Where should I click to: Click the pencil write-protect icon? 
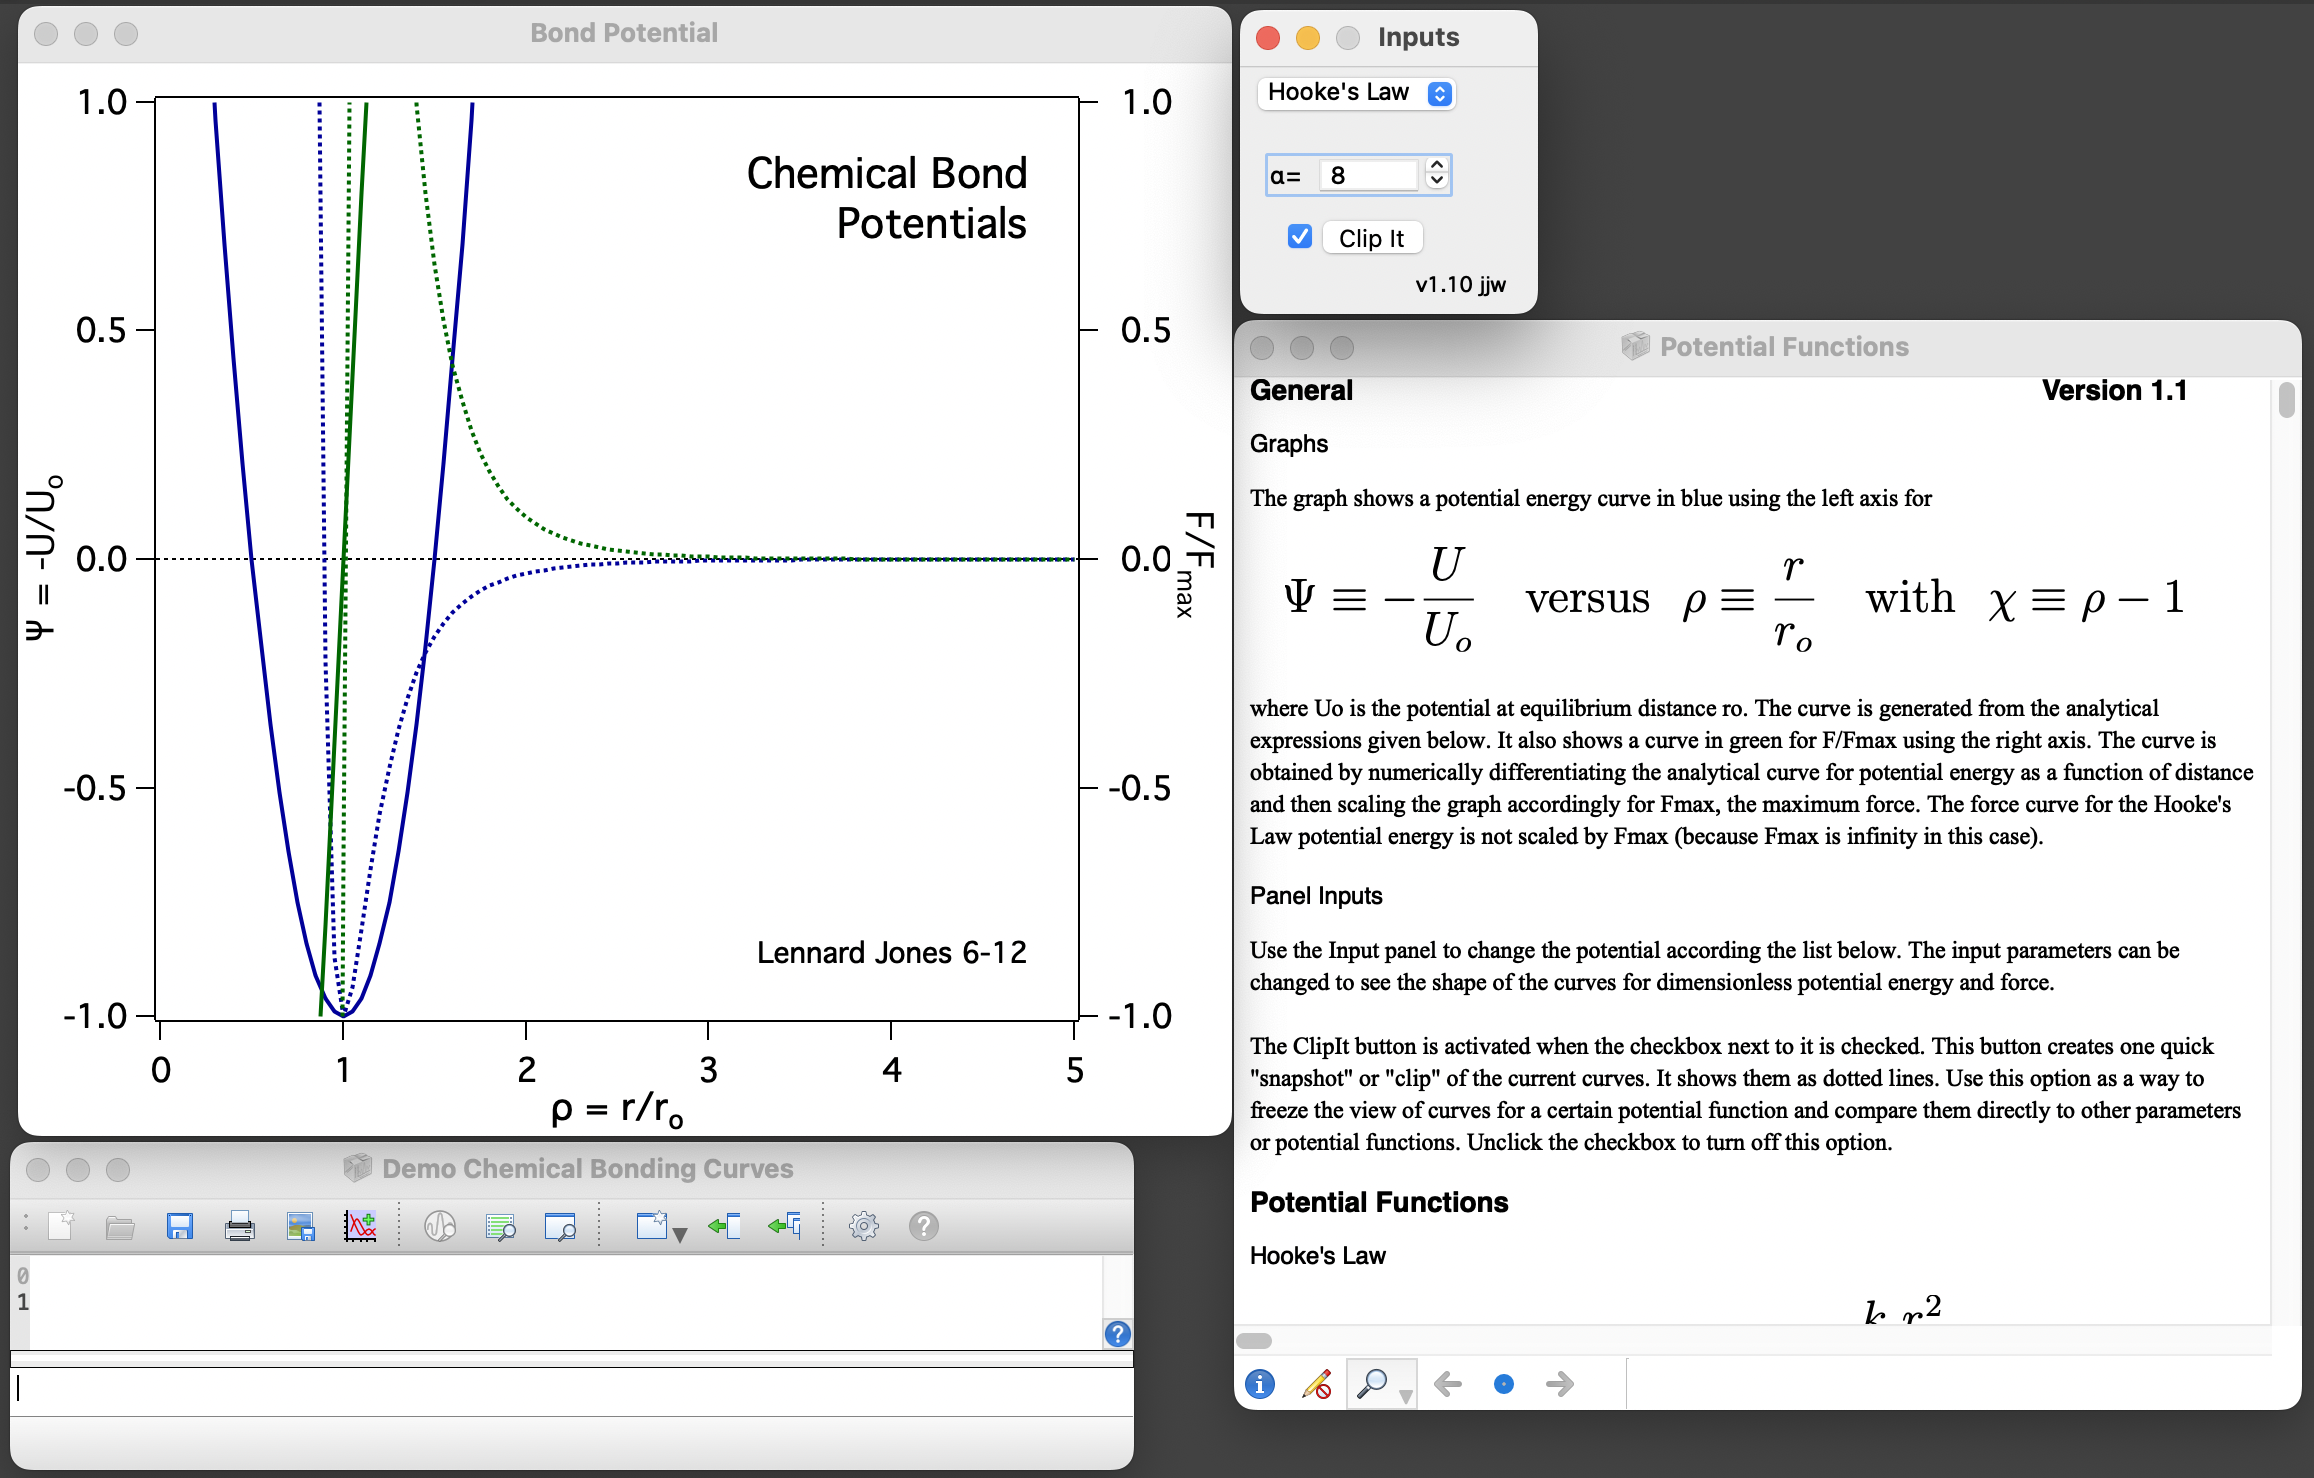coord(1317,1384)
